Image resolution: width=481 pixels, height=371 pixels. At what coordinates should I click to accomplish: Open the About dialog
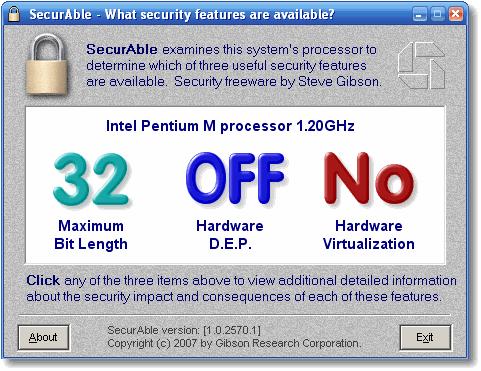[43, 338]
